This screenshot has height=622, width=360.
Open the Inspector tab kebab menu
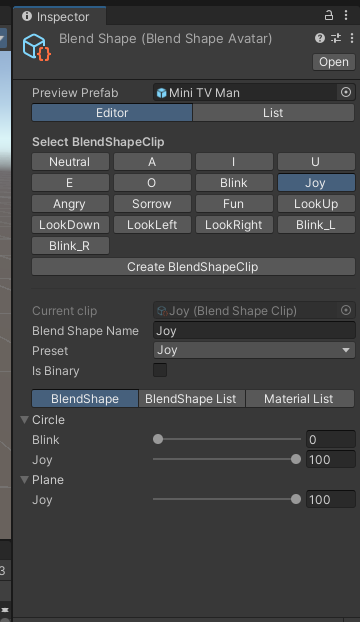tap(346, 15)
